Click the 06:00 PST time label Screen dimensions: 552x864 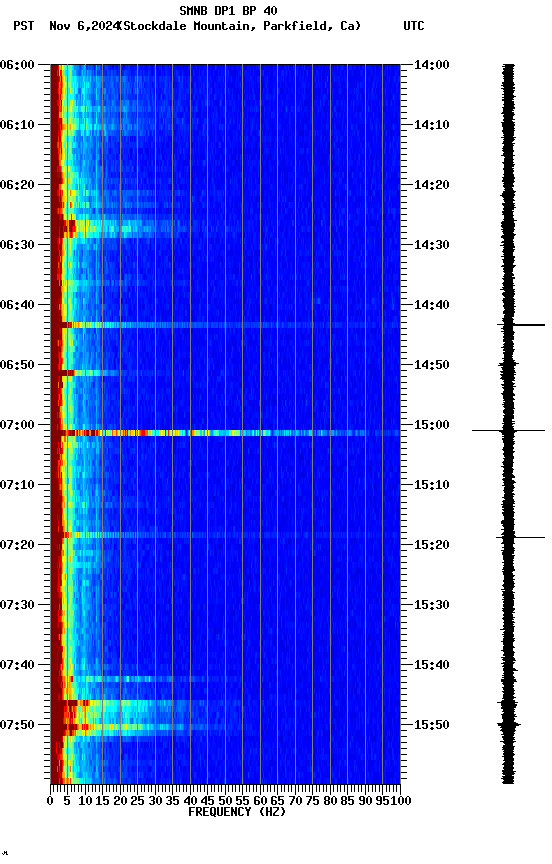pos(17,65)
